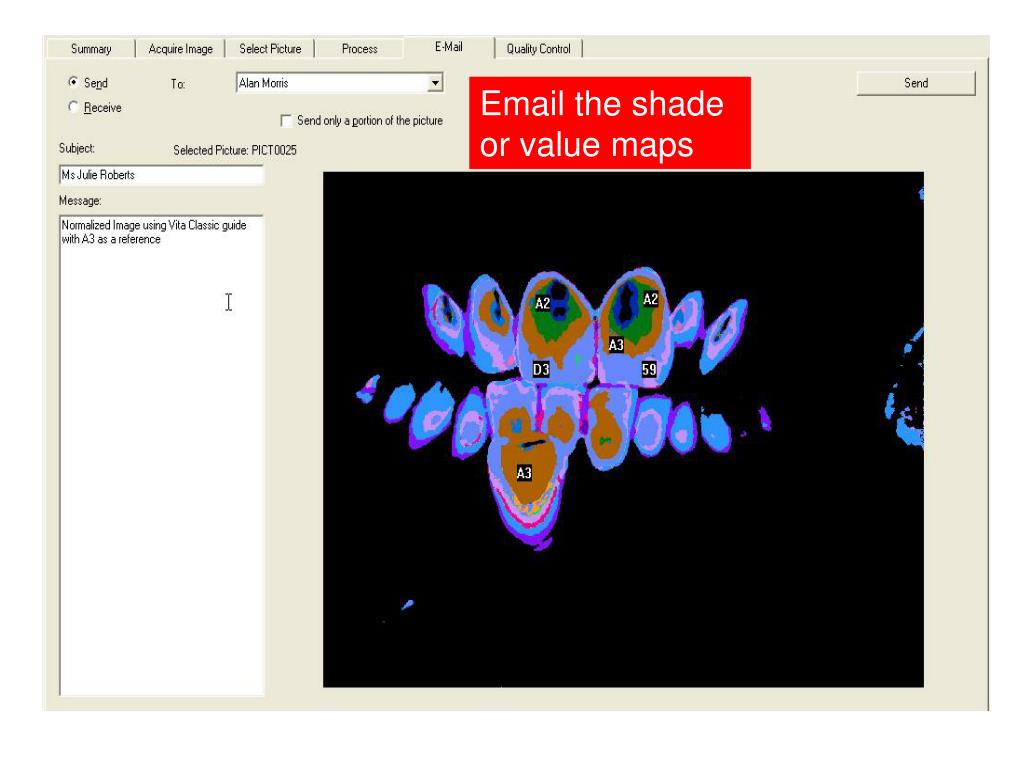Open the Acquire Image tab
Screen dimensions: 1024x768
pyautogui.click(x=180, y=49)
